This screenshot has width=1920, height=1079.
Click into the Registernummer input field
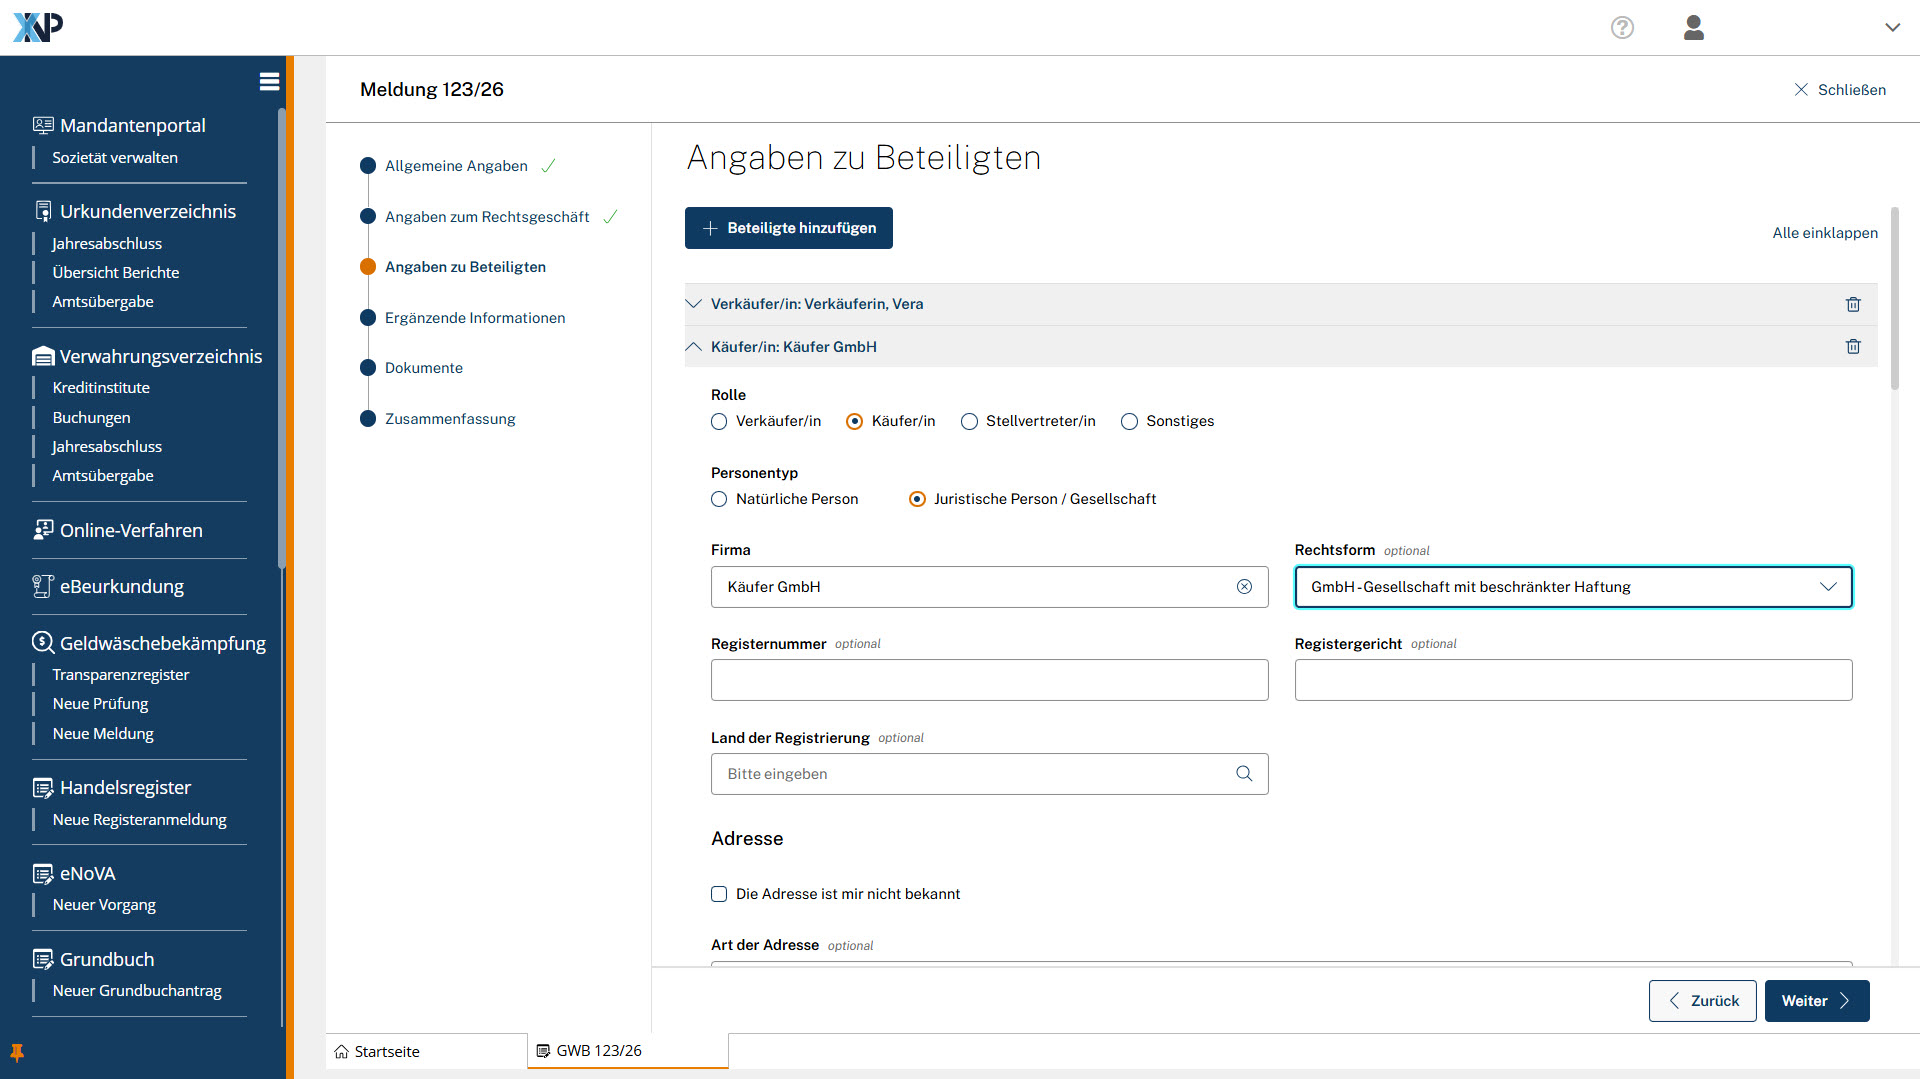coord(989,680)
